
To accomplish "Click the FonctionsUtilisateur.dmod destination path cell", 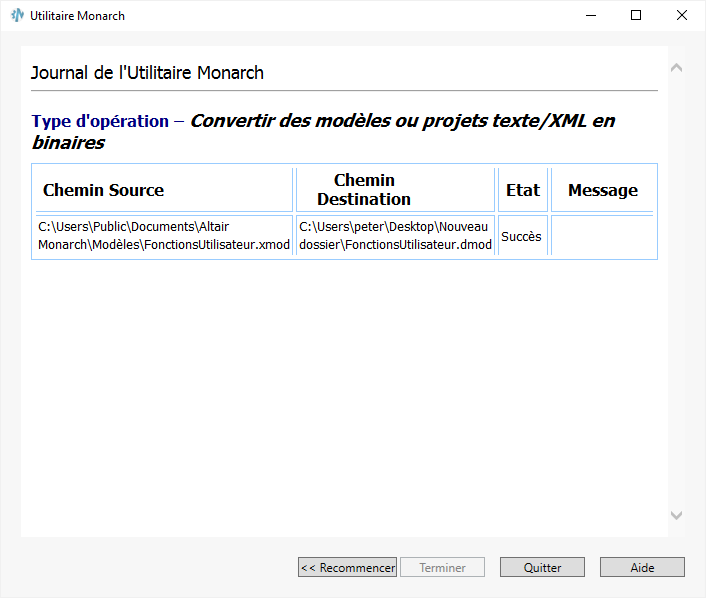I will [x=395, y=236].
